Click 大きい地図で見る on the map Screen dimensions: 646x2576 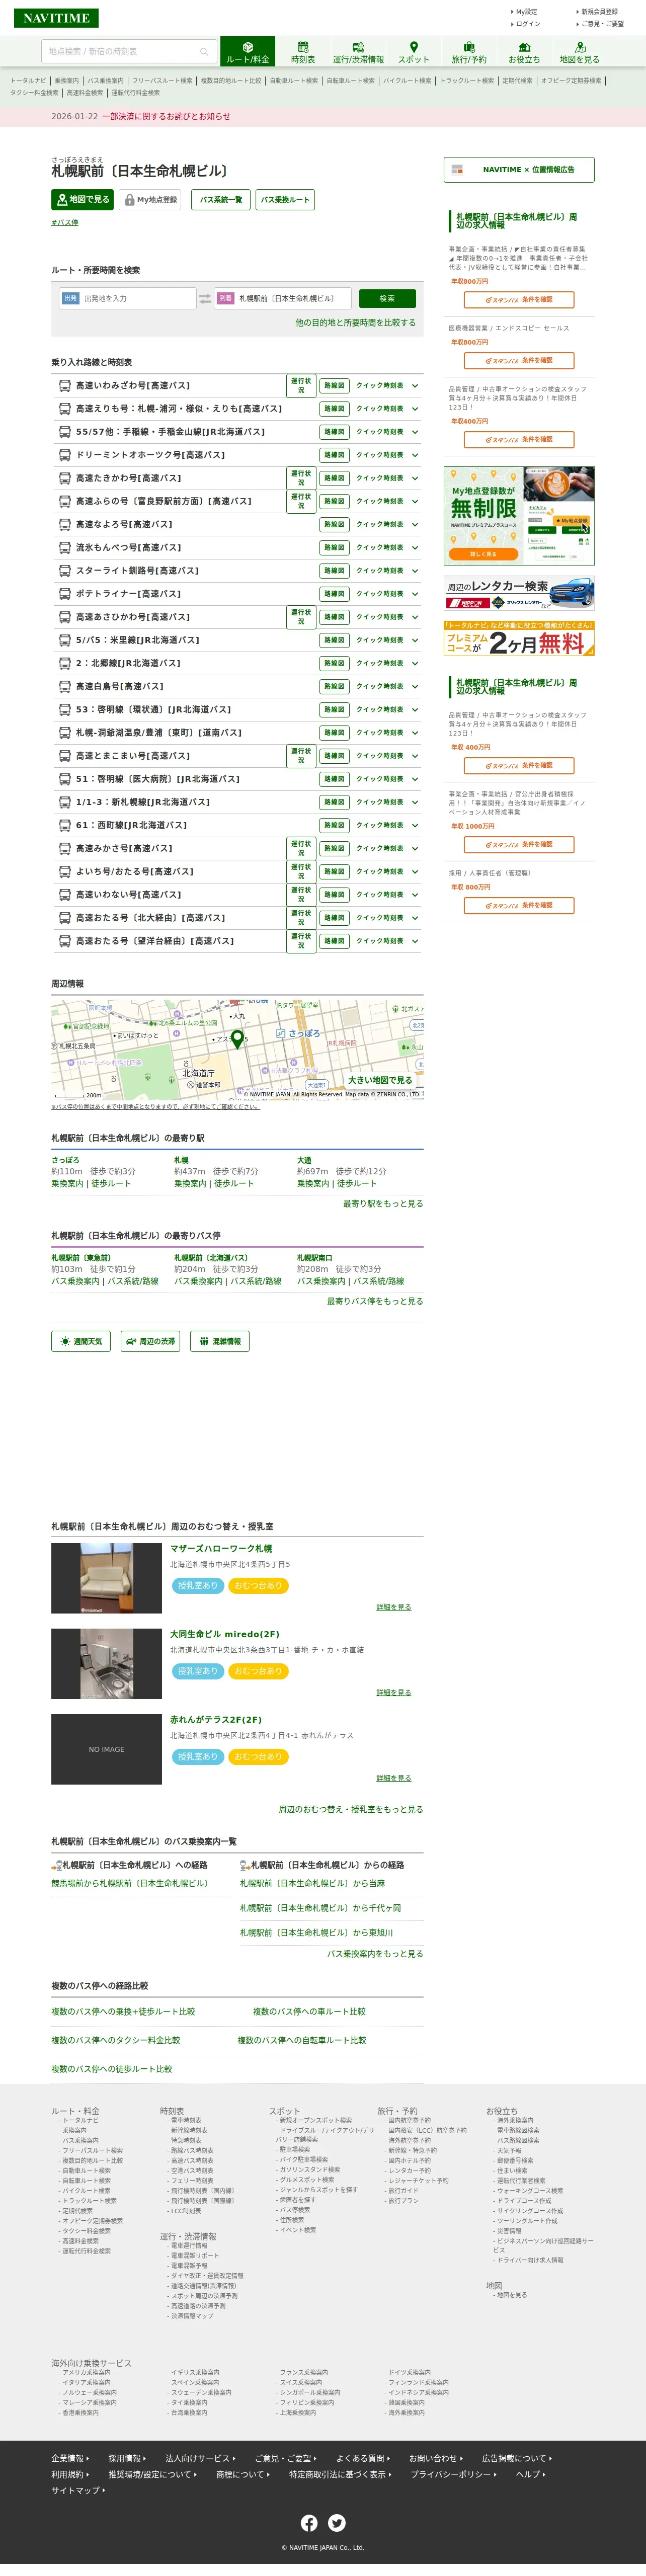tap(380, 1080)
